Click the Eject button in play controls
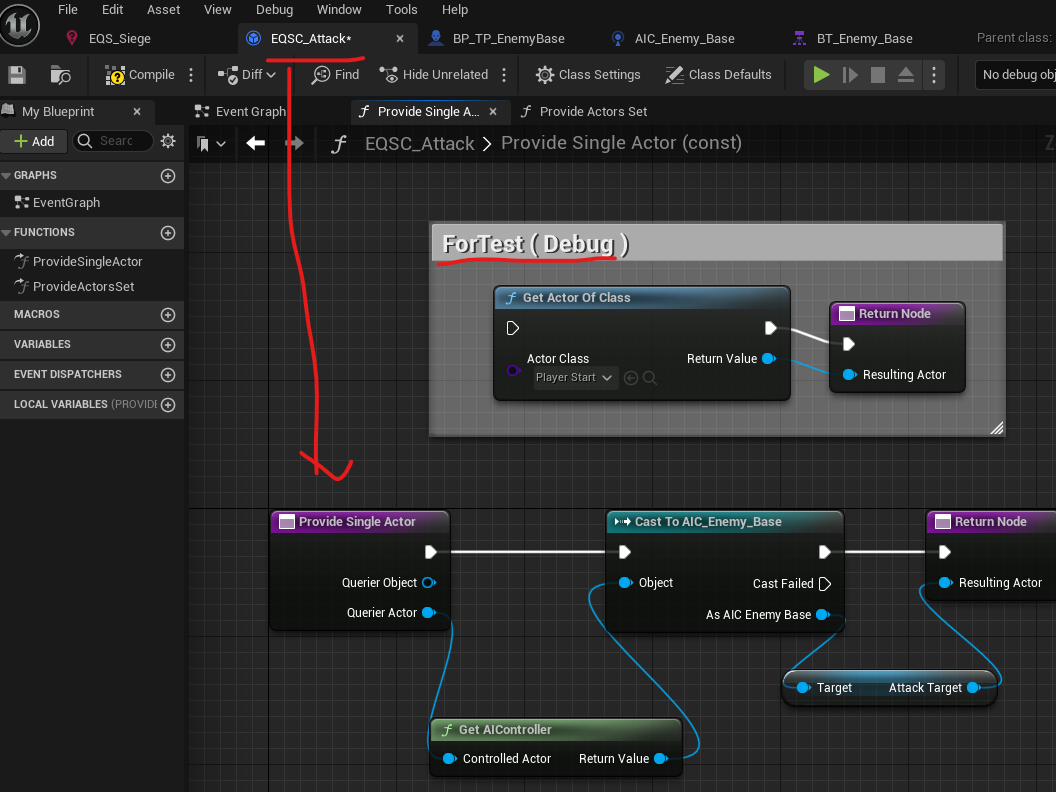The width and height of the screenshot is (1056, 792). click(x=906, y=75)
